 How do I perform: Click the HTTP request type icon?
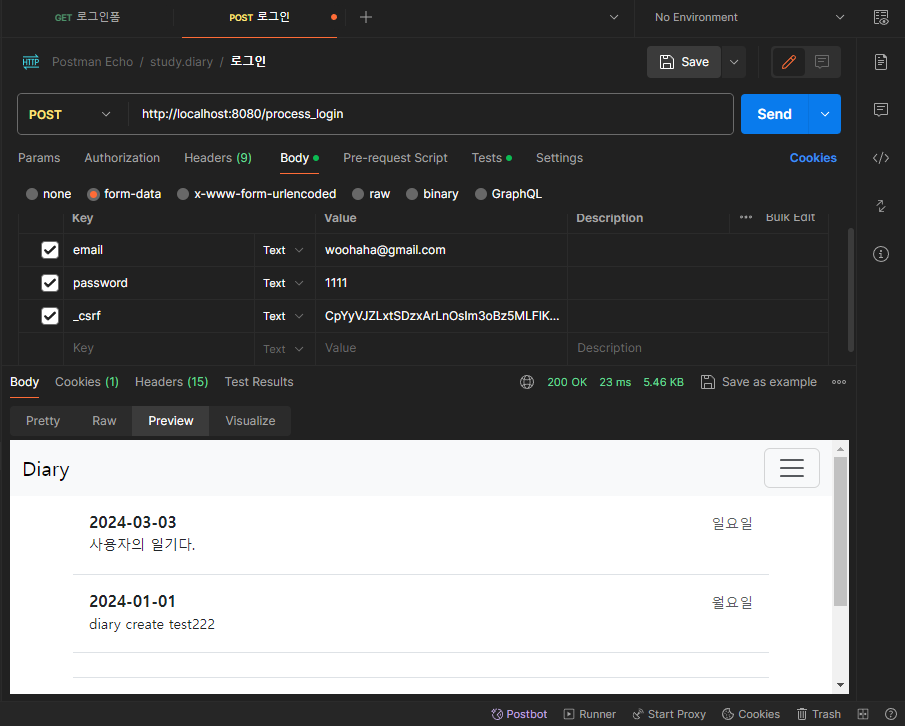(31, 62)
